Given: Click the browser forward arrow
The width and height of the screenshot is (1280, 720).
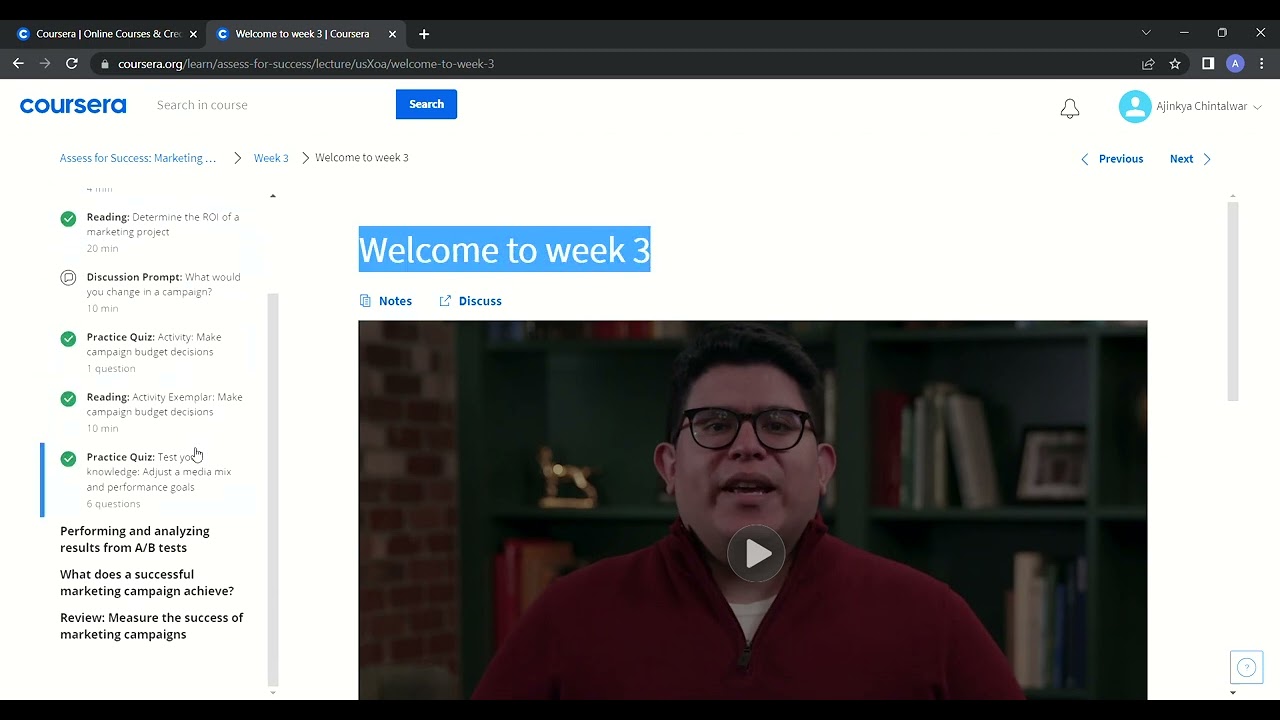Looking at the screenshot, I should [x=45, y=63].
